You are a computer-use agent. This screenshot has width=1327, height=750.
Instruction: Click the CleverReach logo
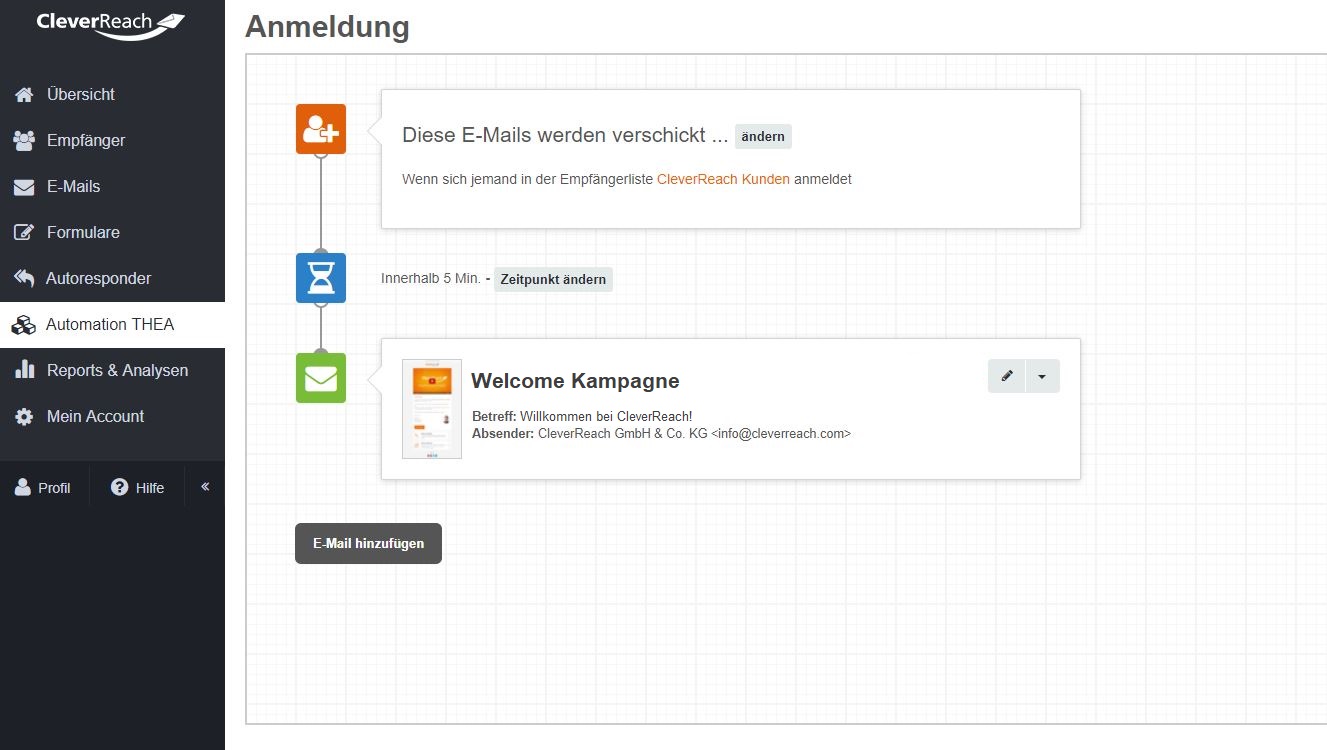pos(111,25)
